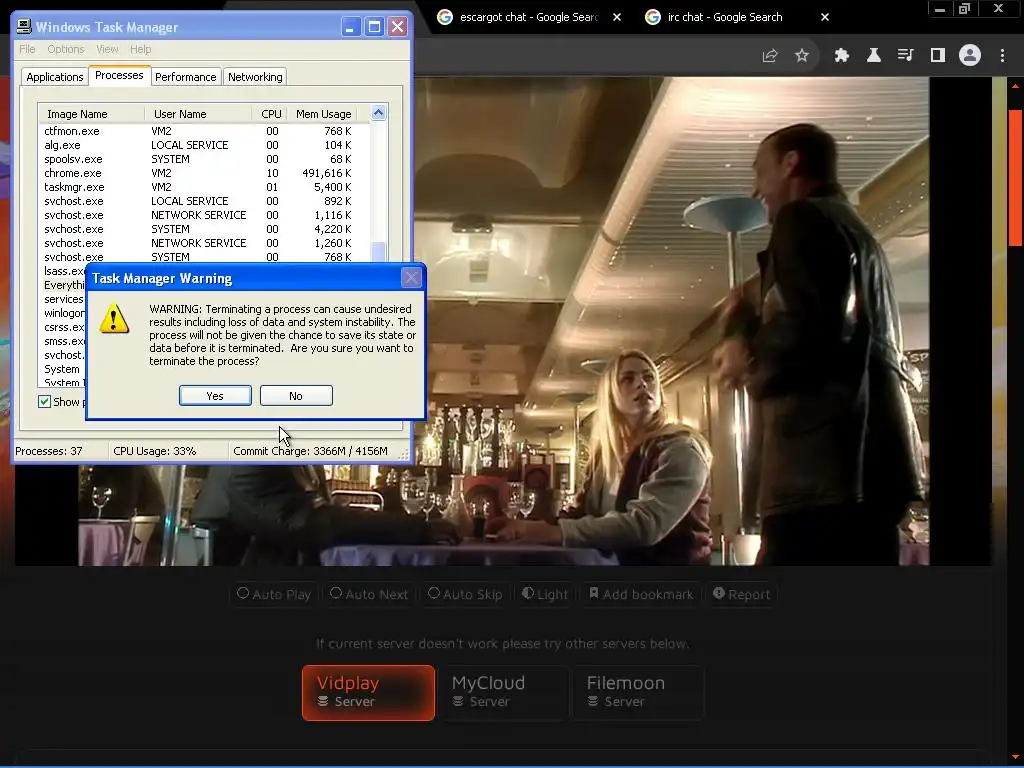Confirm termination with the Yes button
The width and height of the screenshot is (1024, 768).
(x=215, y=396)
